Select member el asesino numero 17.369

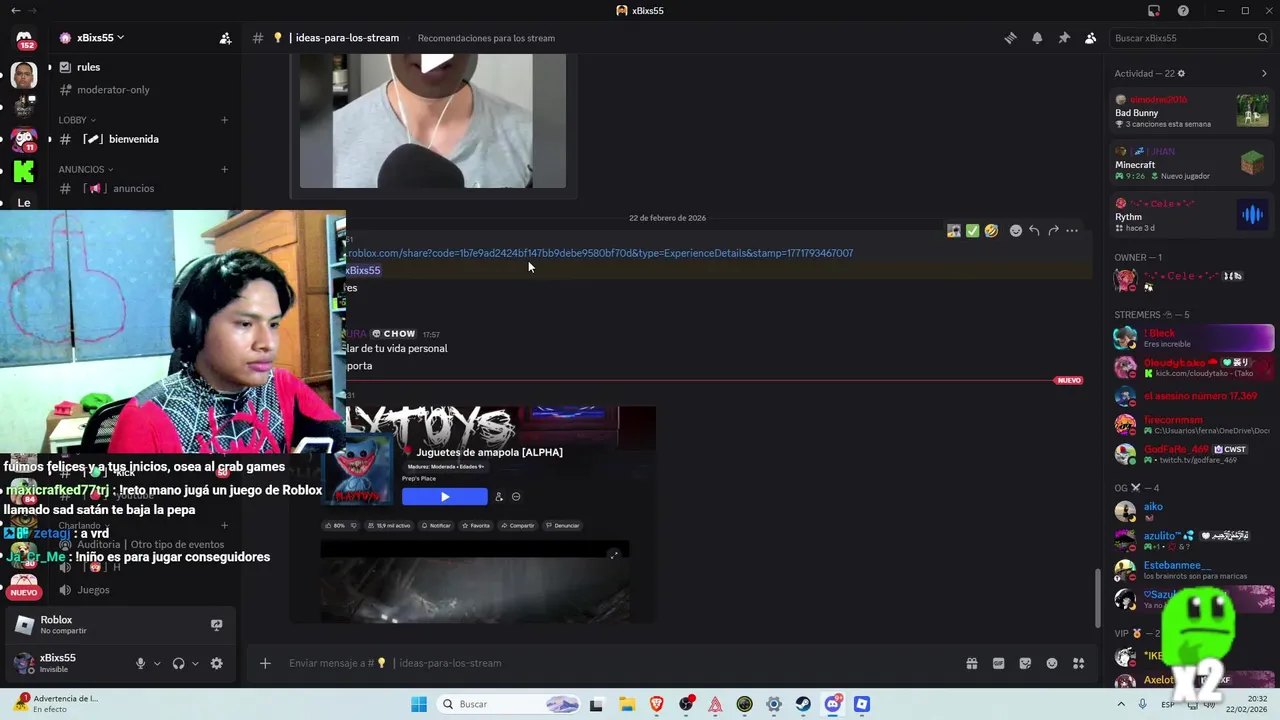tap(1192, 396)
